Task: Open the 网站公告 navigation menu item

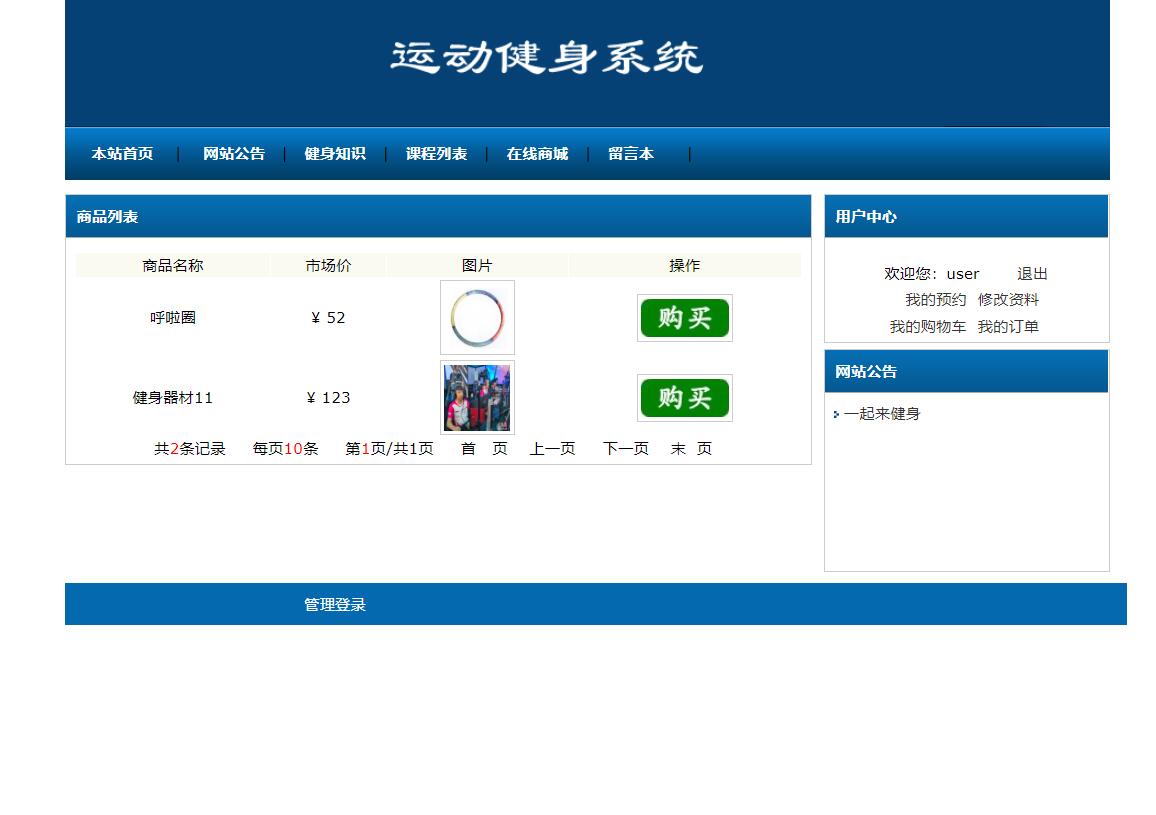Action: [233, 154]
